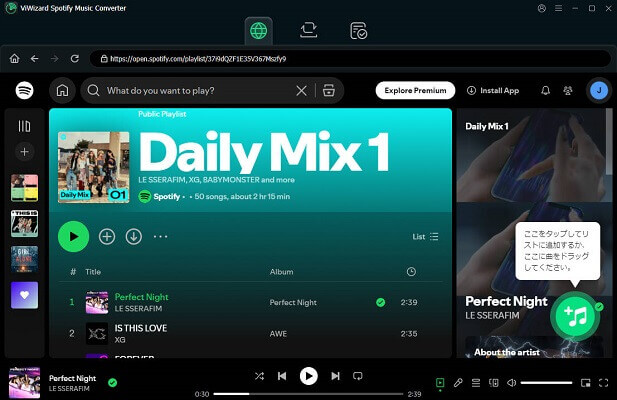Expand Your Library sidebar icon
The height and width of the screenshot is (400, 617).
[x=24, y=126]
